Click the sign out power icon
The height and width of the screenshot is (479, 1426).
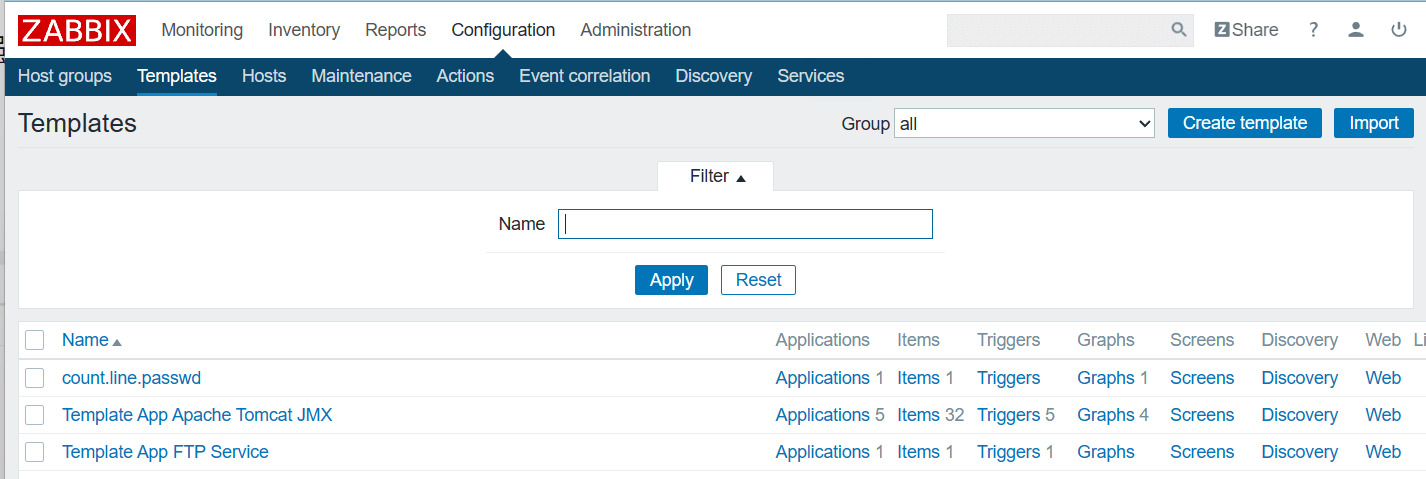[x=1399, y=30]
